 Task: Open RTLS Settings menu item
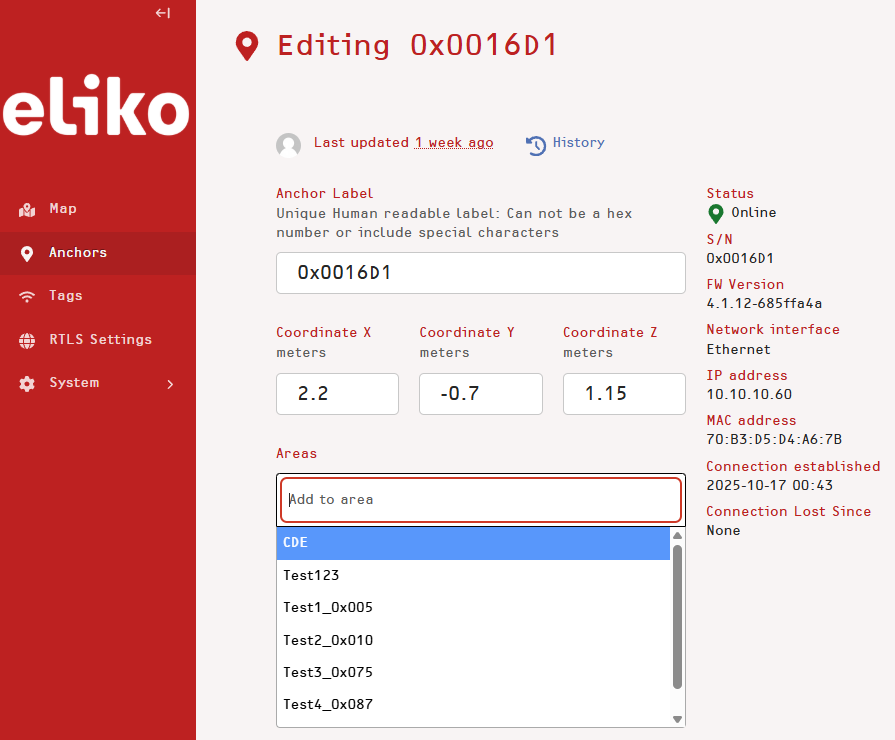(100, 340)
